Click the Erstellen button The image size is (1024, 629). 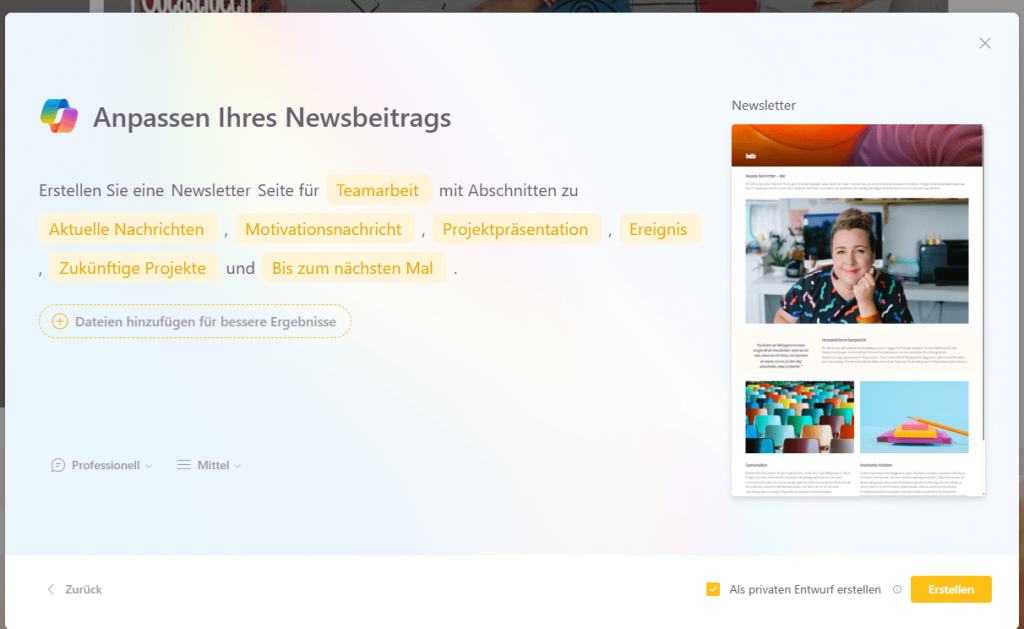click(951, 589)
